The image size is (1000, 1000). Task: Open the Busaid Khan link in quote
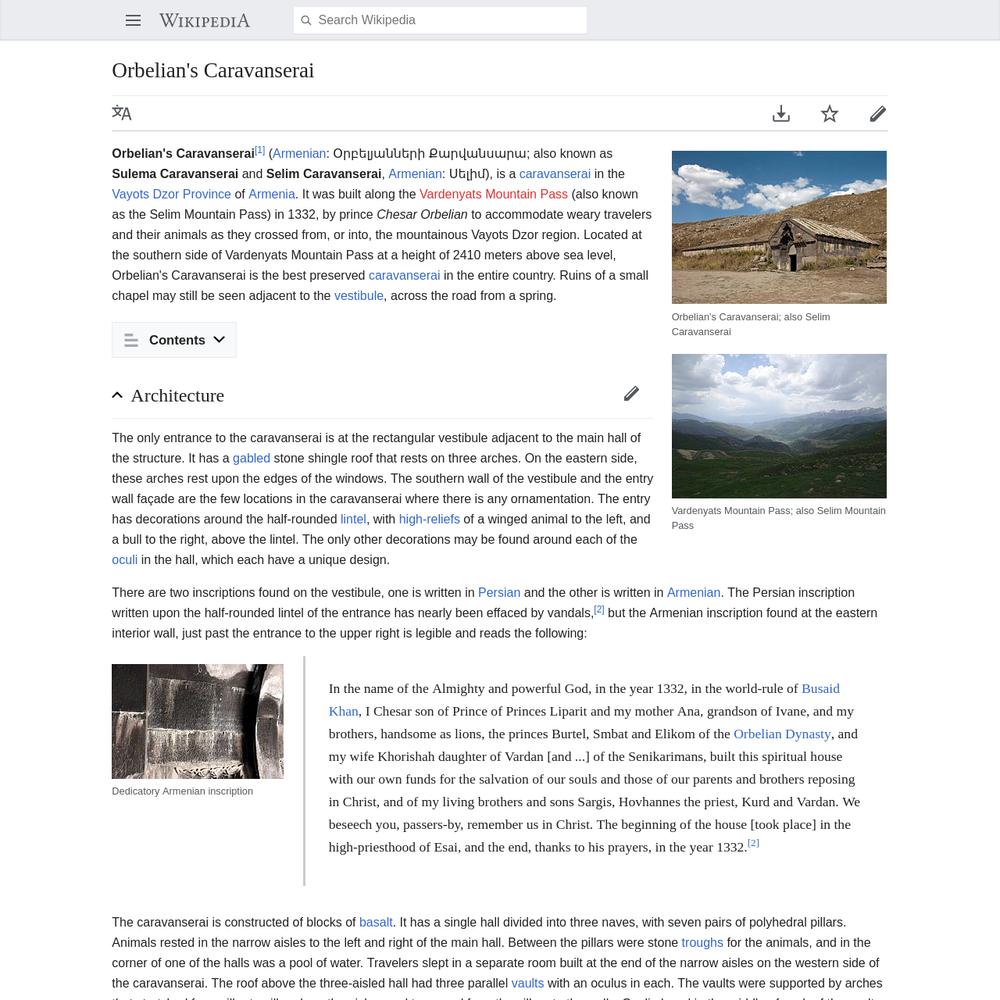820,689
